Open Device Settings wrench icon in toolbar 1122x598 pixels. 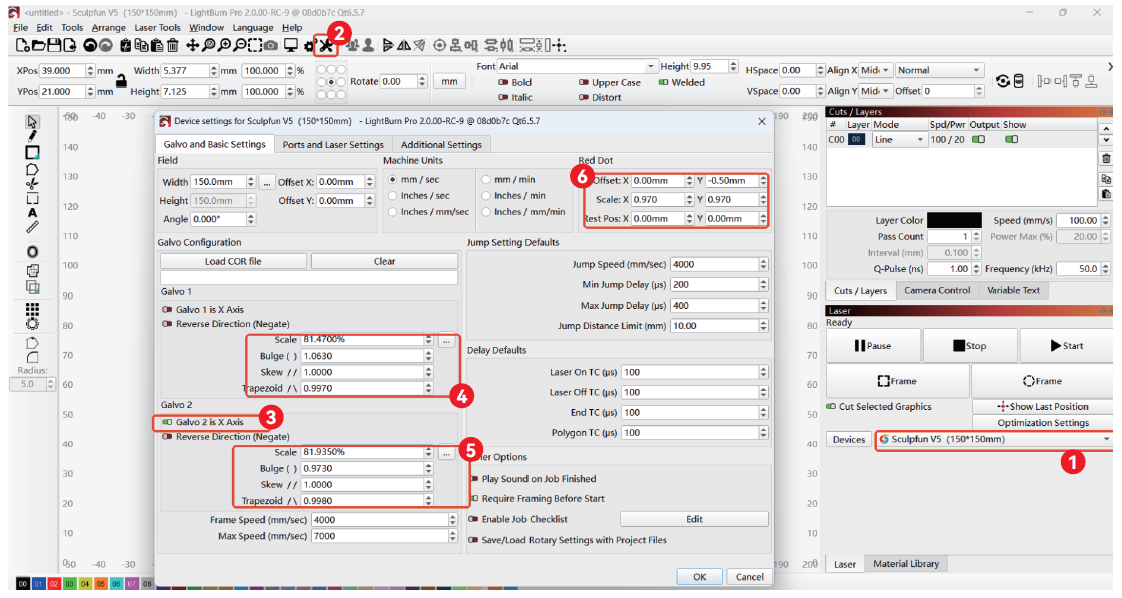point(325,46)
